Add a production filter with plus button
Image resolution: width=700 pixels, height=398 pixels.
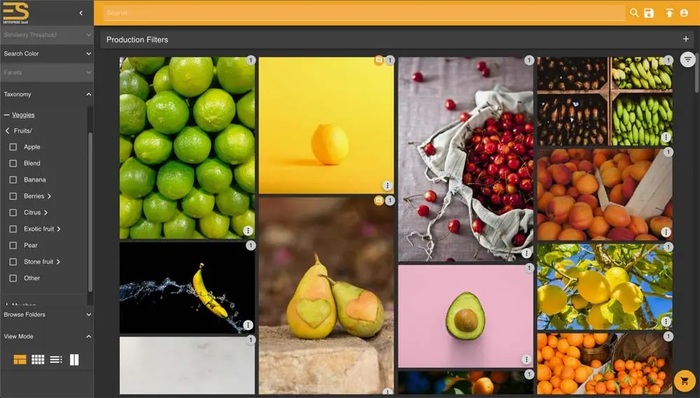(686, 39)
